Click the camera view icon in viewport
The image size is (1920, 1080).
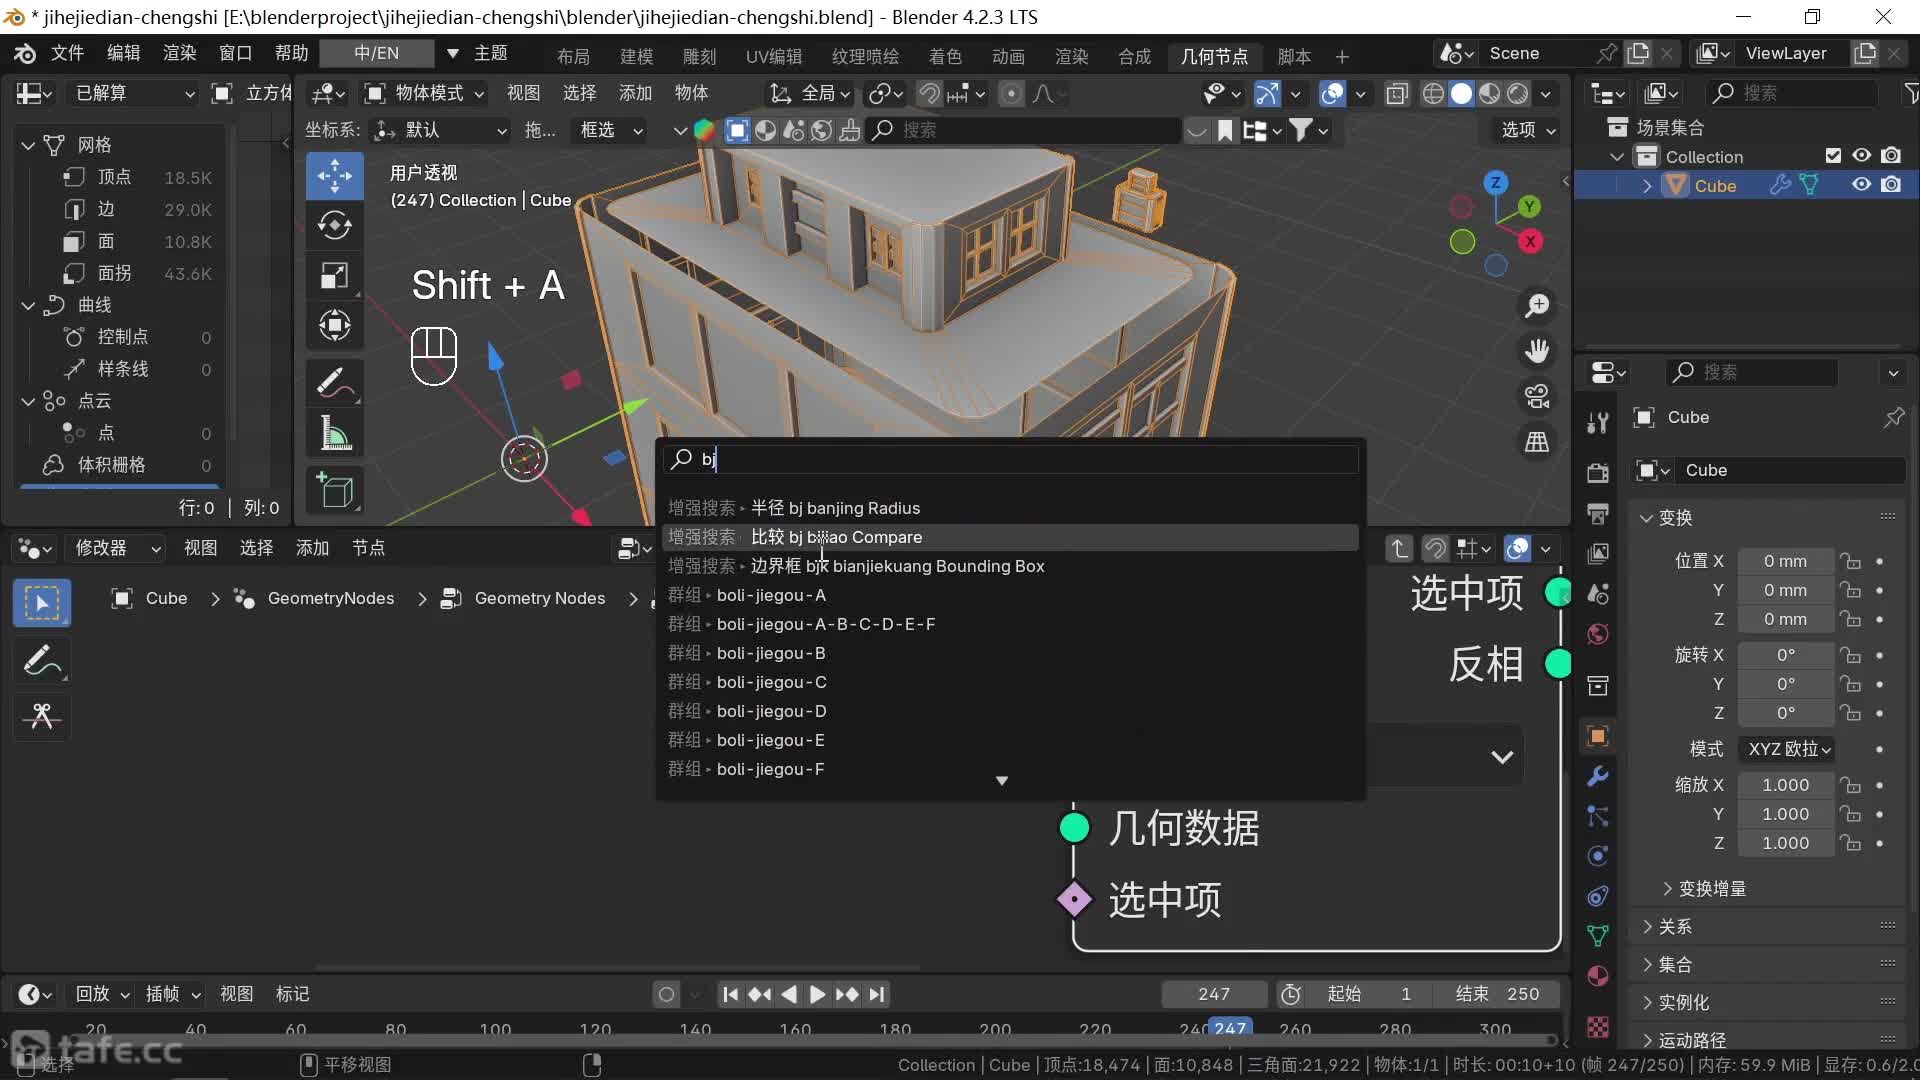(x=1537, y=396)
